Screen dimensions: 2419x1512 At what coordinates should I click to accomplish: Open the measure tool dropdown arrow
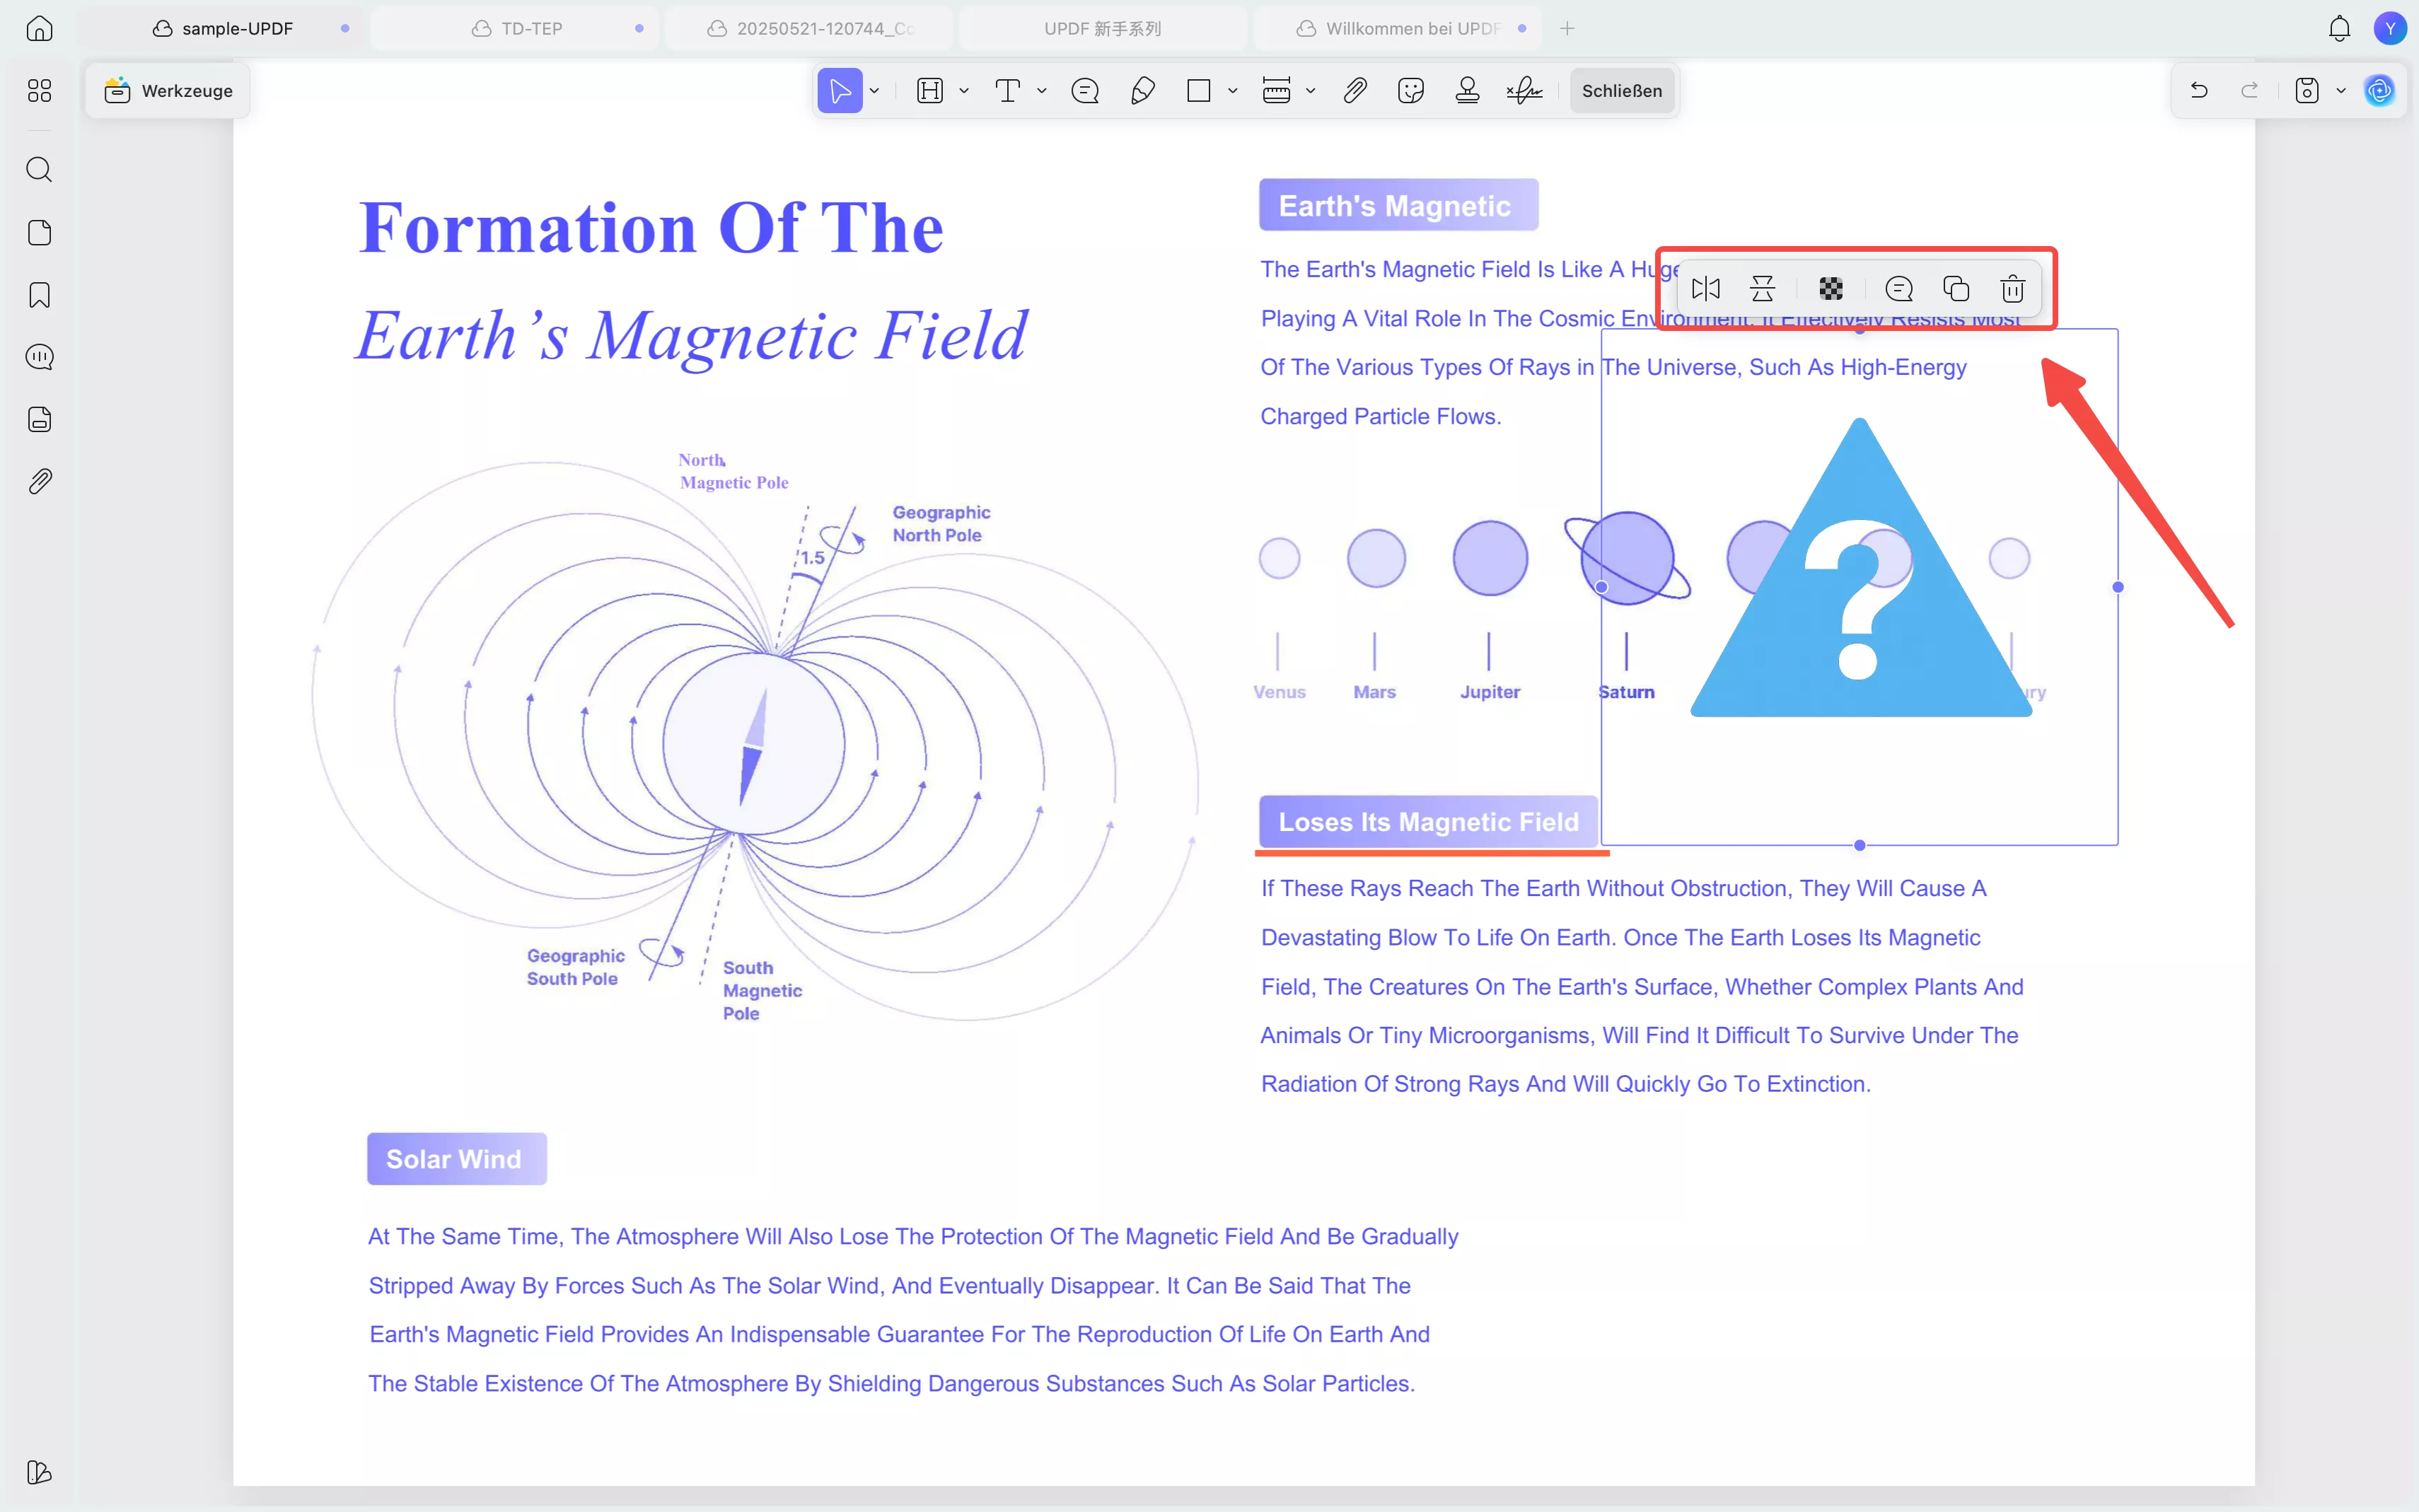pos(1310,91)
